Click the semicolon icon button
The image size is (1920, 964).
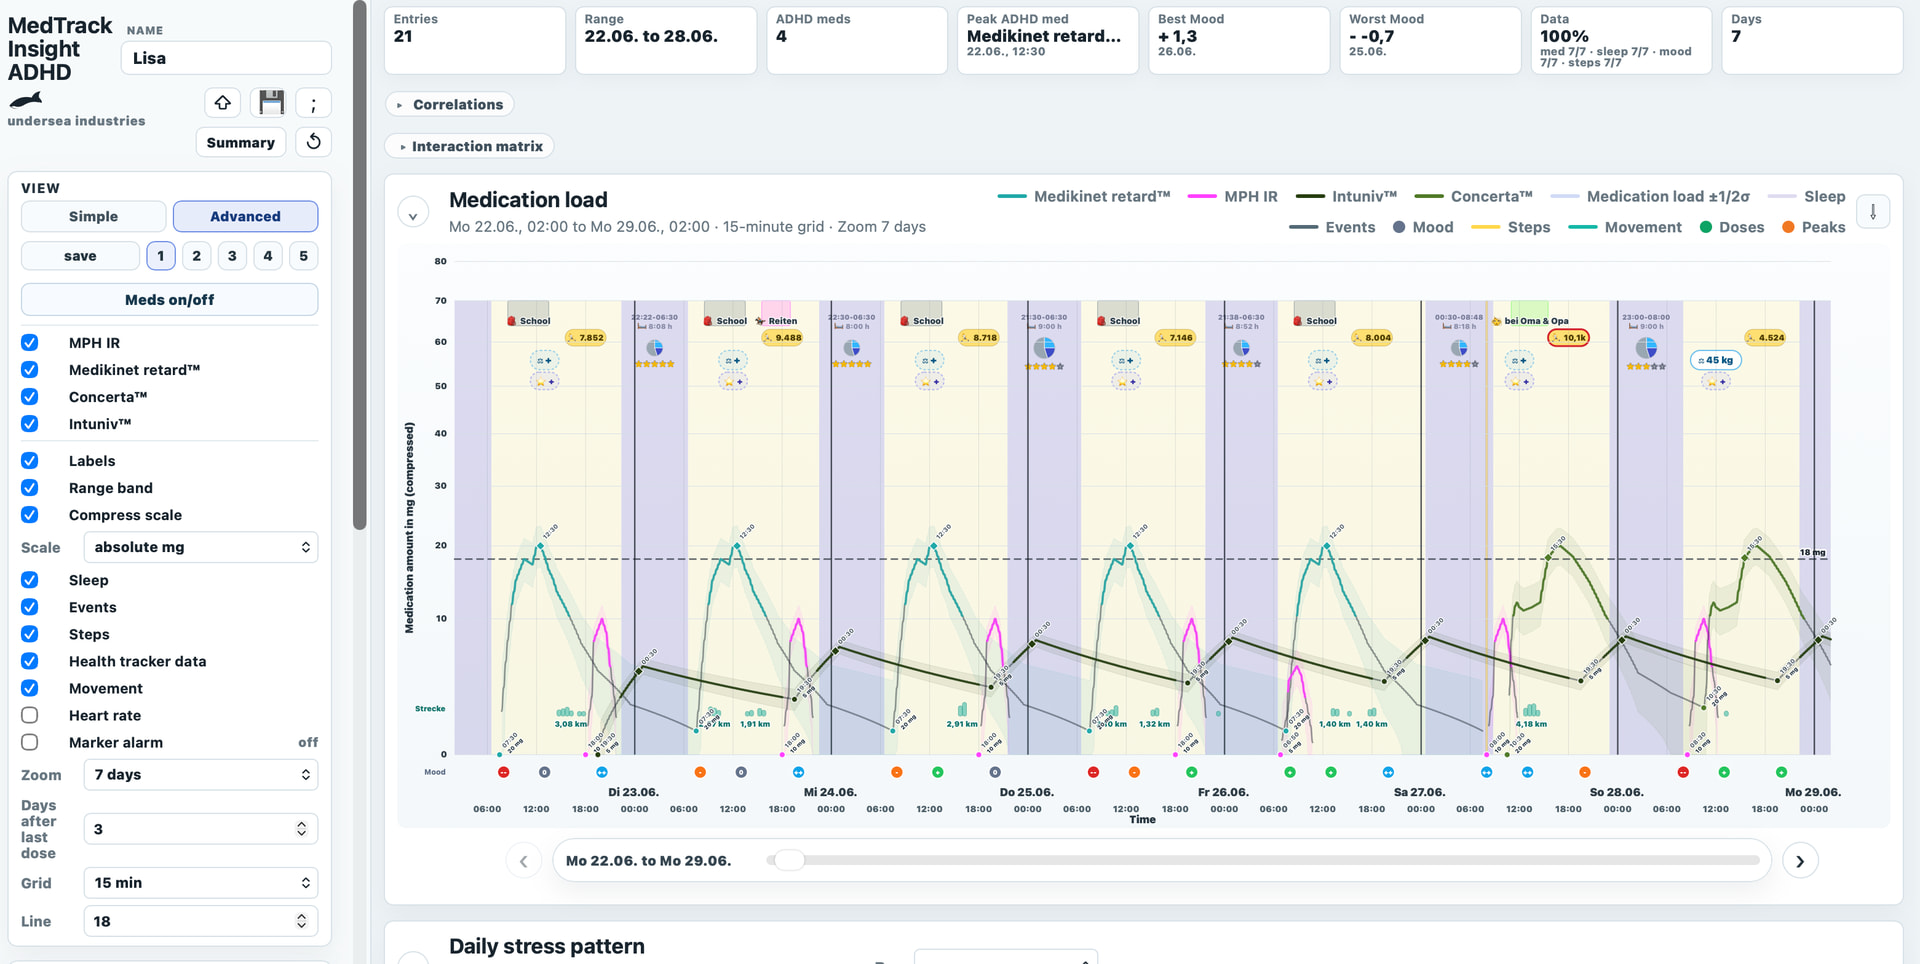(314, 103)
